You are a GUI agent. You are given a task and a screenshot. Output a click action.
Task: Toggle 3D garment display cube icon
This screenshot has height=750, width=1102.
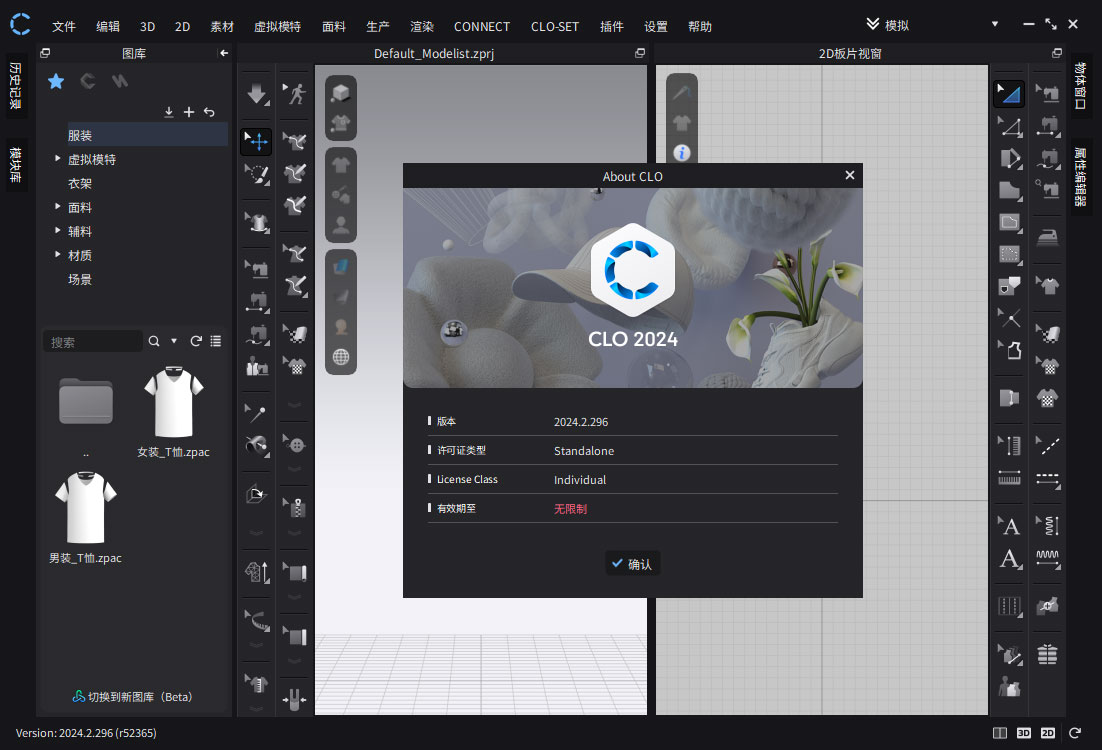click(341, 93)
